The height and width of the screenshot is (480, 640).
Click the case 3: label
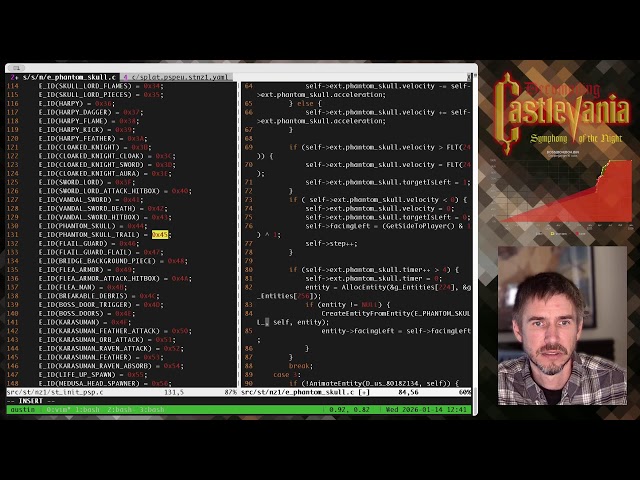287,375
